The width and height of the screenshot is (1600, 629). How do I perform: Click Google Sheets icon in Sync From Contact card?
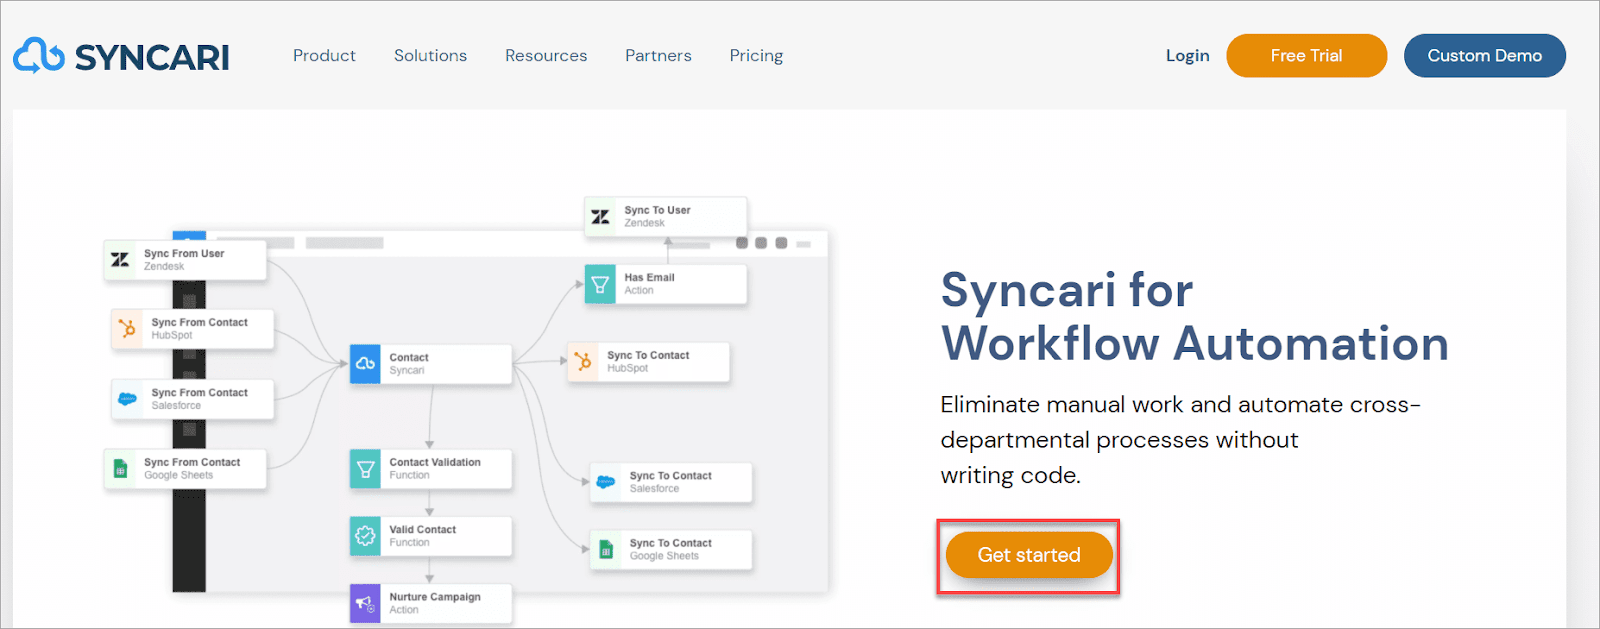[120, 468]
